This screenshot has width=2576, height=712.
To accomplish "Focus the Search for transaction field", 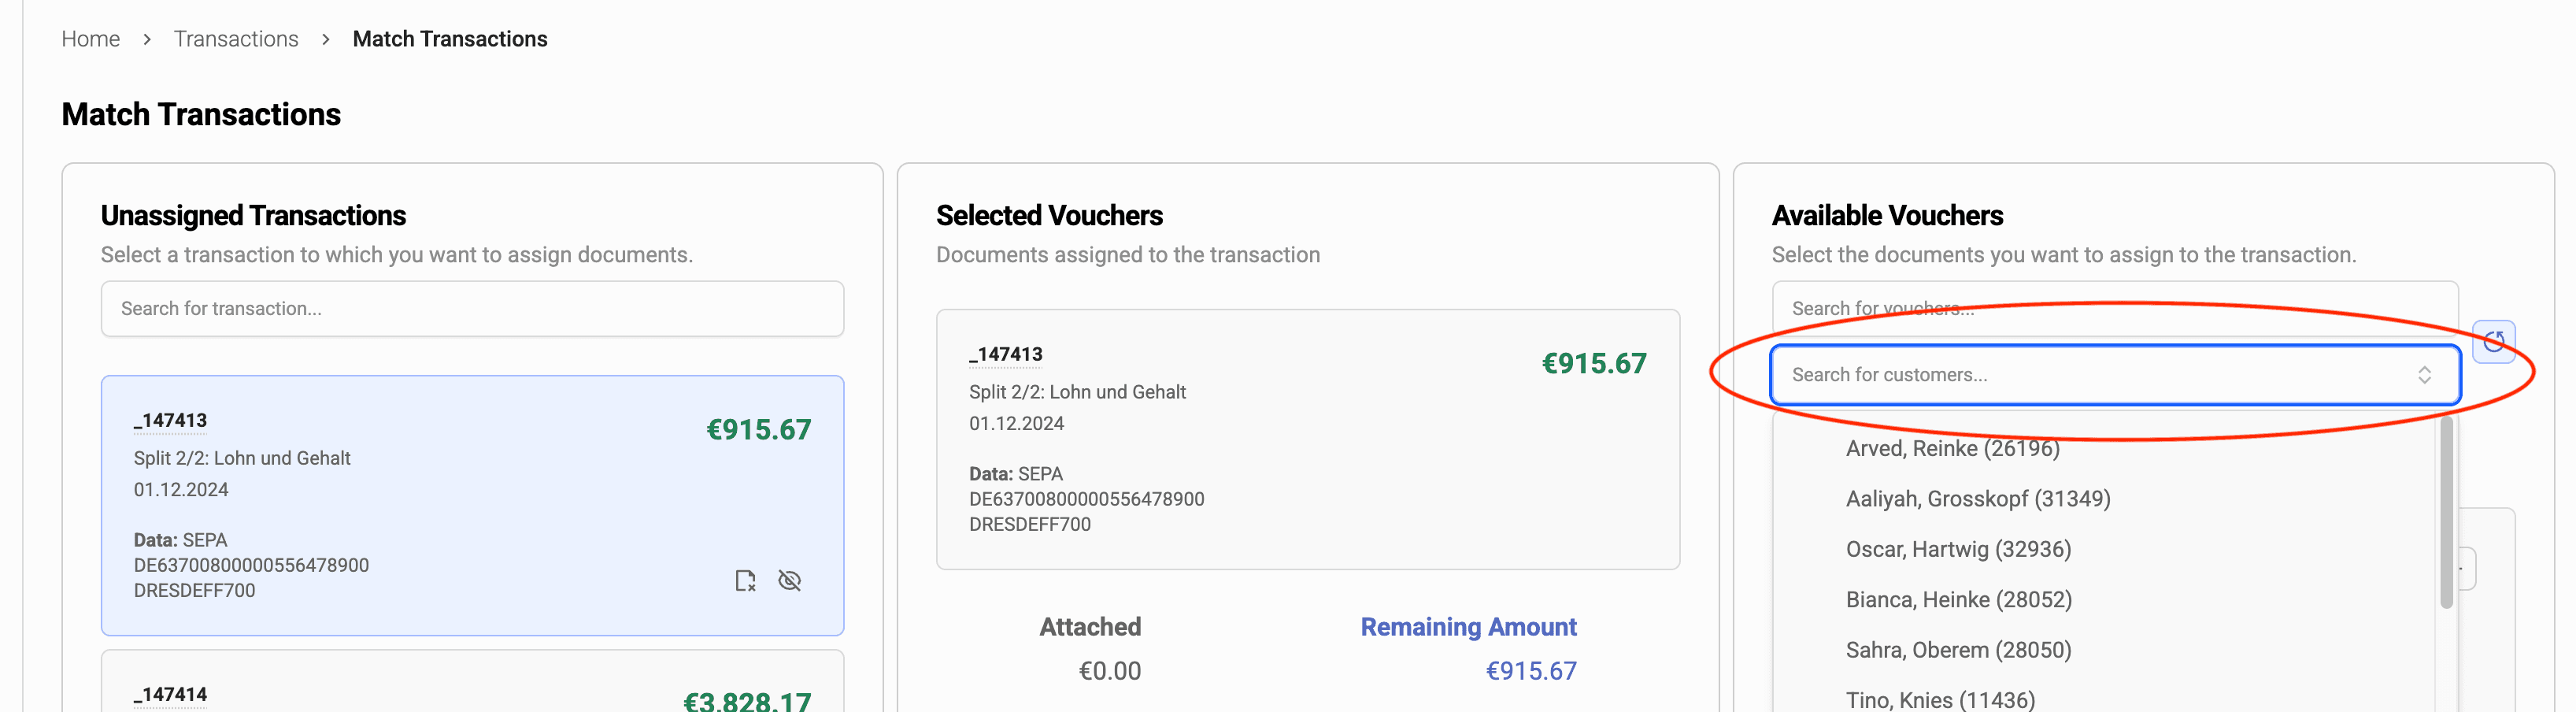I will click(472, 309).
